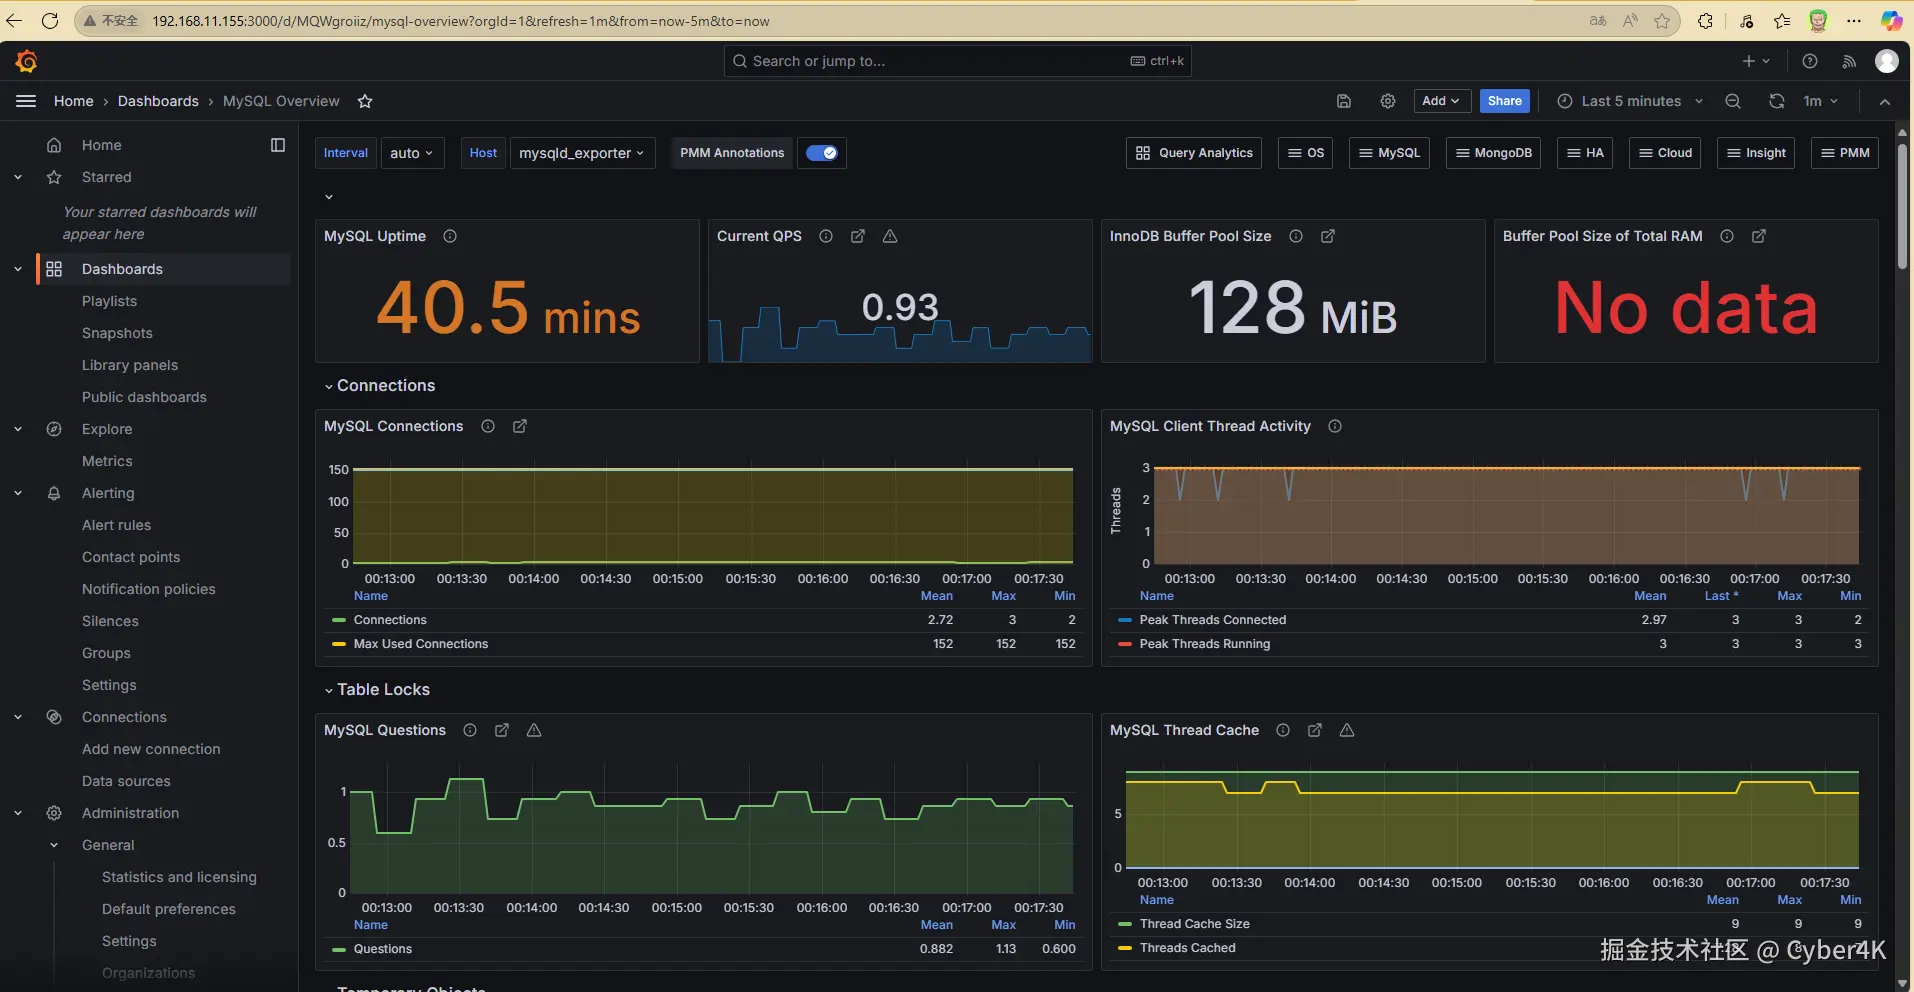This screenshot has width=1914, height=992.
Task: Click the Grafana logo icon
Action: (27, 62)
